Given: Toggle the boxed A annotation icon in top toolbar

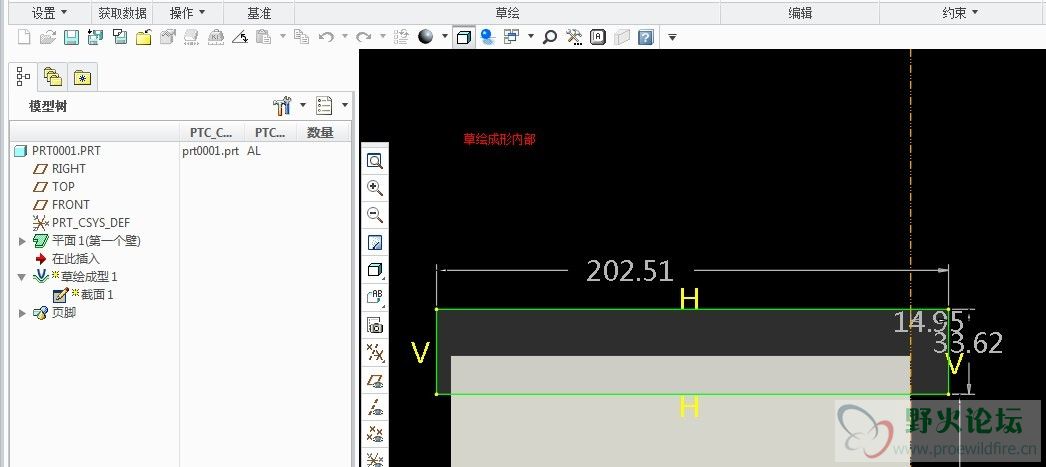Looking at the screenshot, I should (598, 37).
